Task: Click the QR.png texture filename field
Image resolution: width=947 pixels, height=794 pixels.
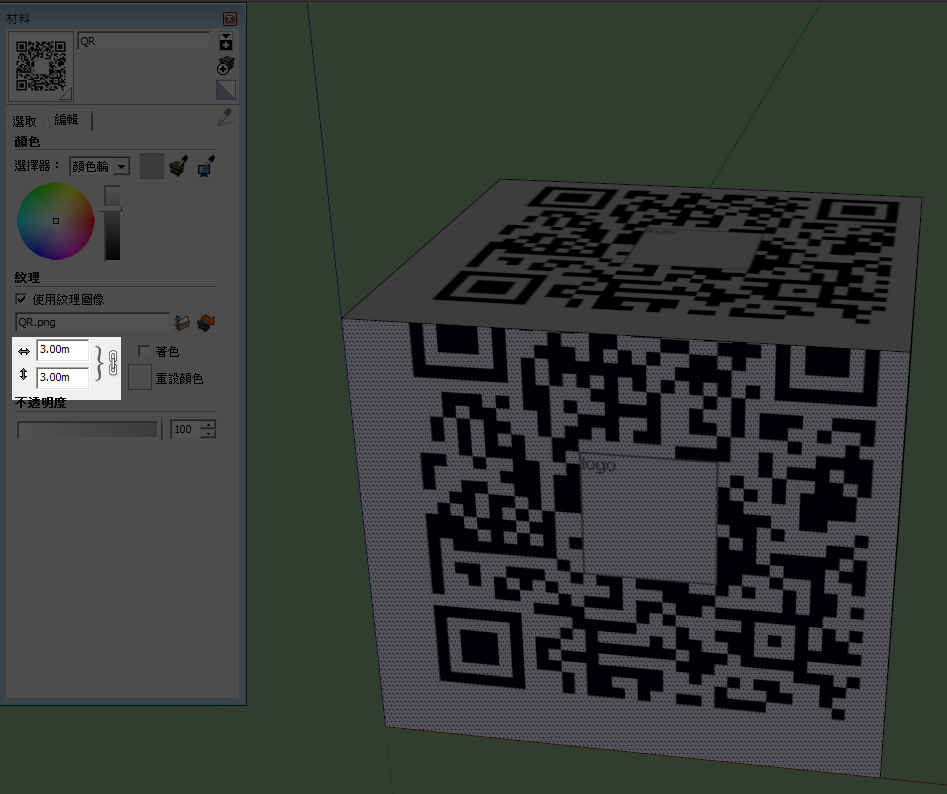Action: coord(92,322)
